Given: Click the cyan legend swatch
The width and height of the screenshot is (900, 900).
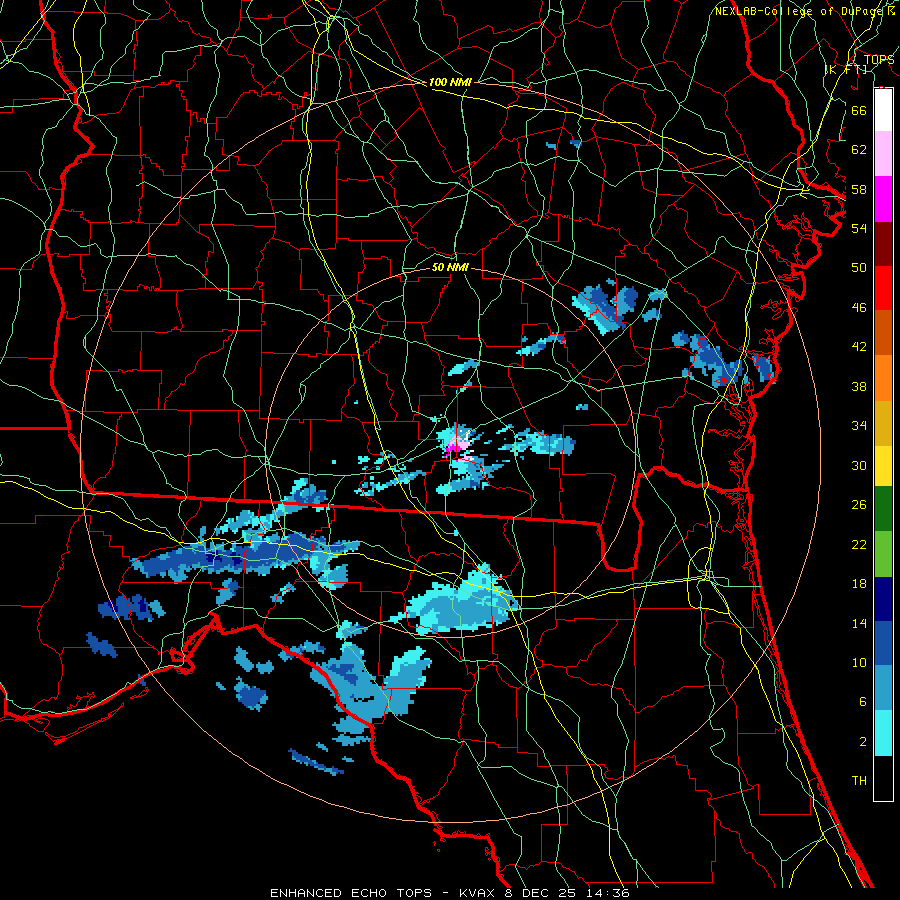Looking at the screenshot, I should tap(883, 733).
